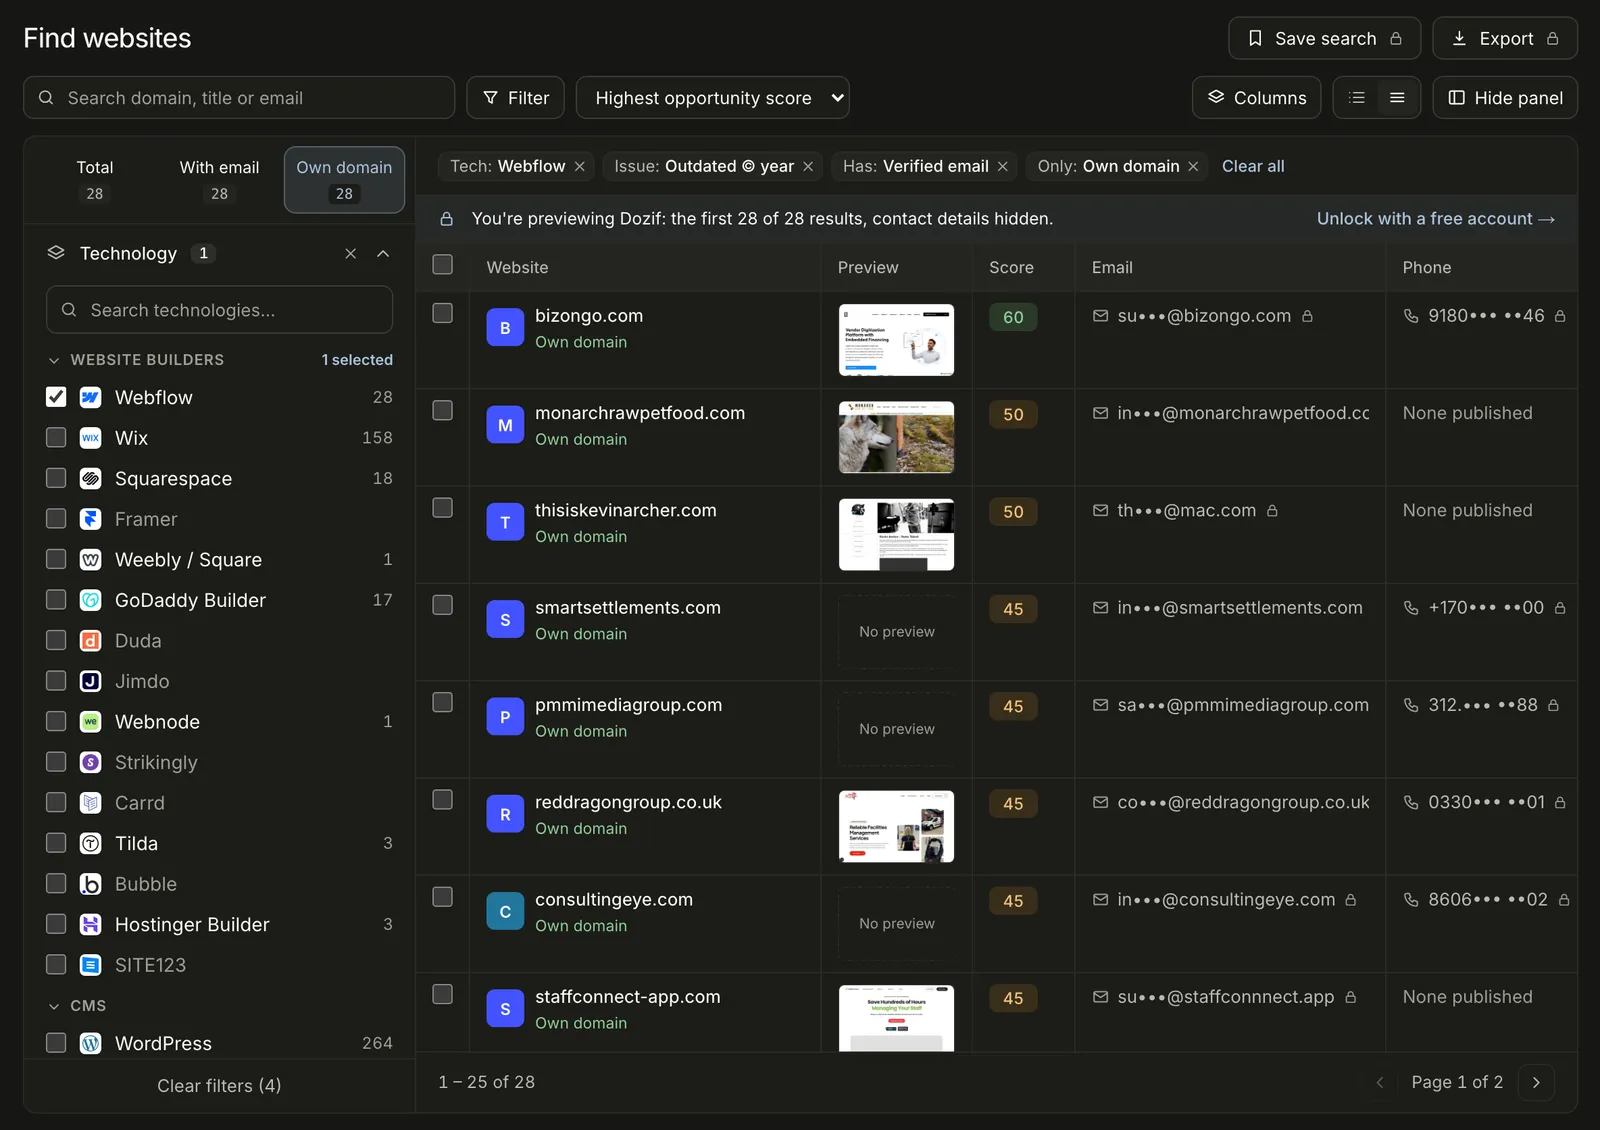Tick the WordPress CMS checkbox
The image size is (1600, 1130).
(56, 1043)
